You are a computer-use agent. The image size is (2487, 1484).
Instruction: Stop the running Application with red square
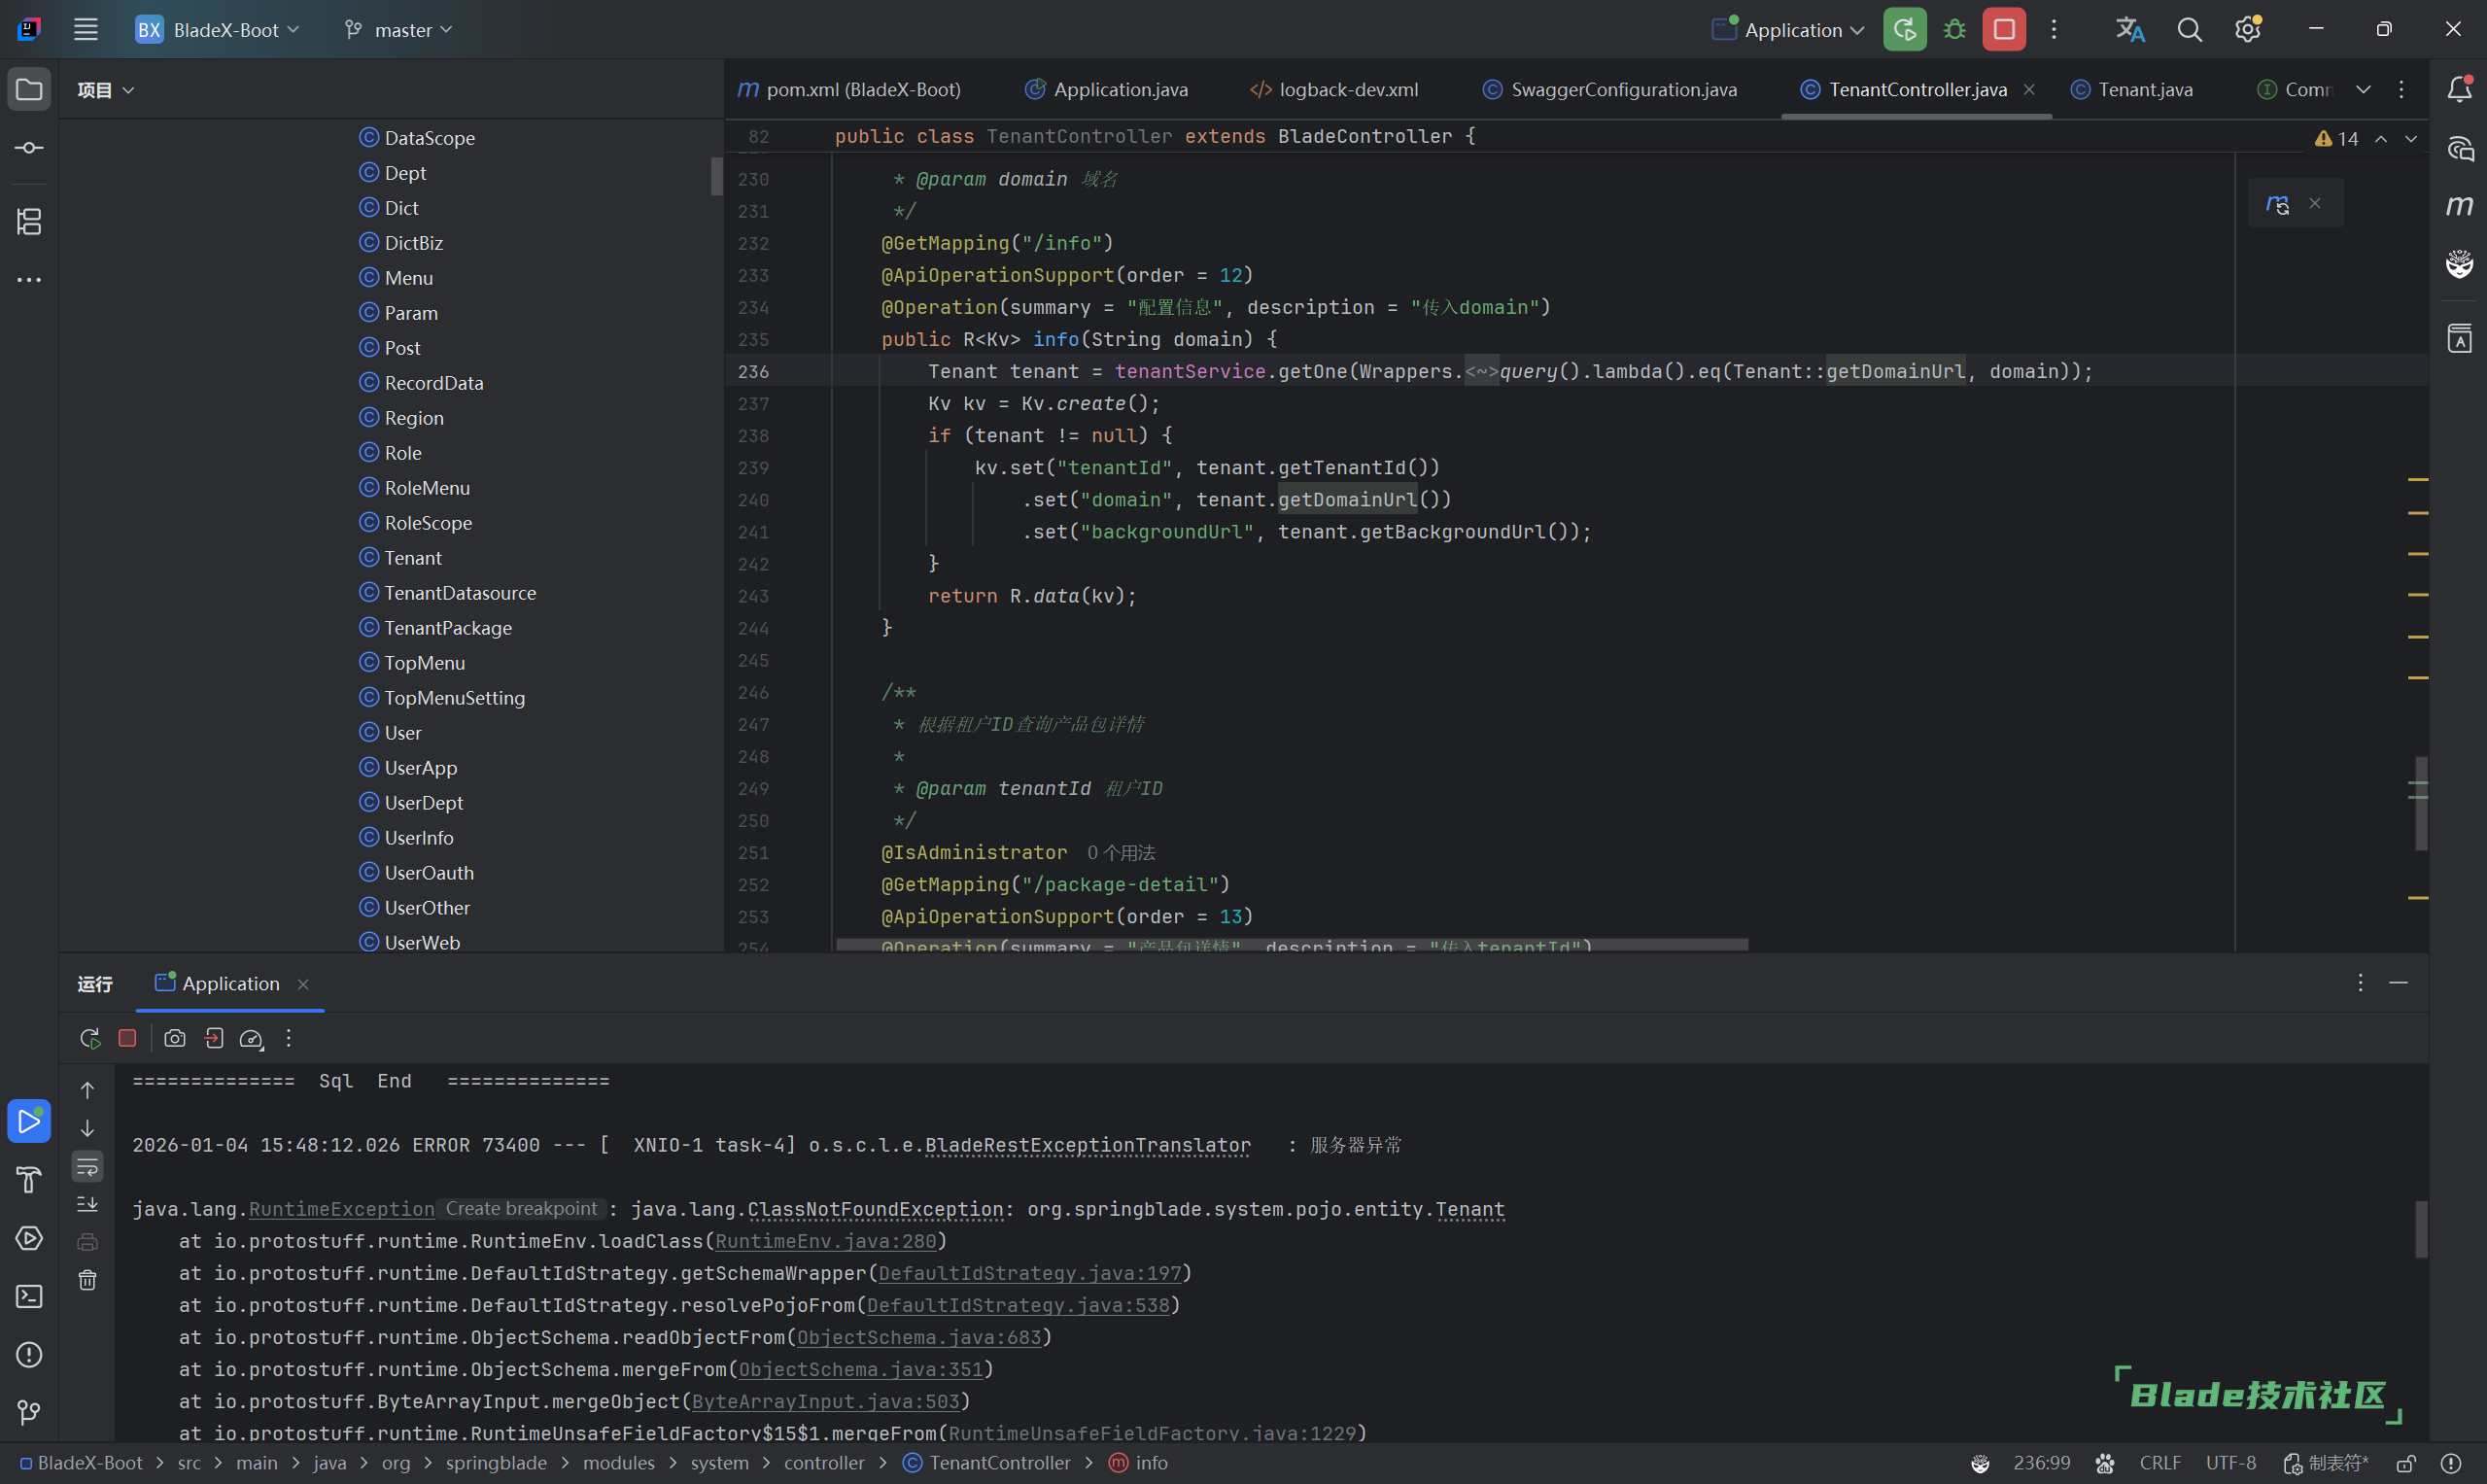[2004, 30]
